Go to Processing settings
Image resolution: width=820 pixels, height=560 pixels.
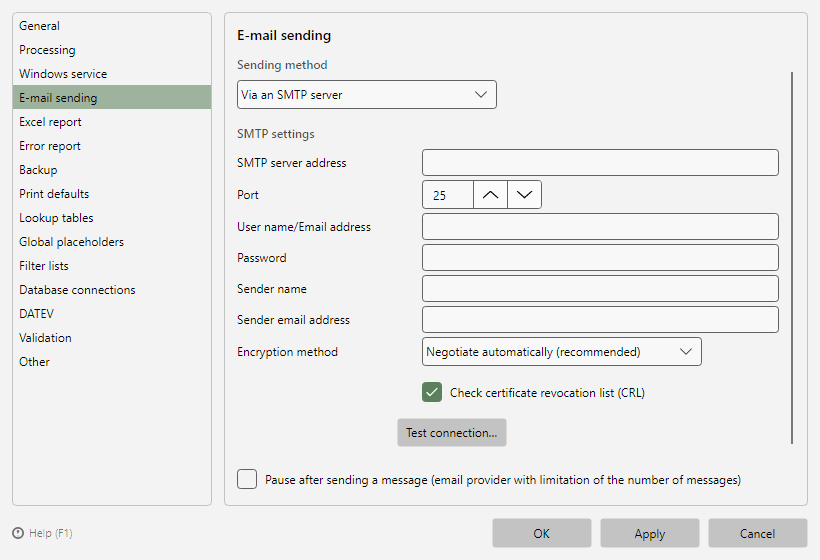[x=112, y=50]
